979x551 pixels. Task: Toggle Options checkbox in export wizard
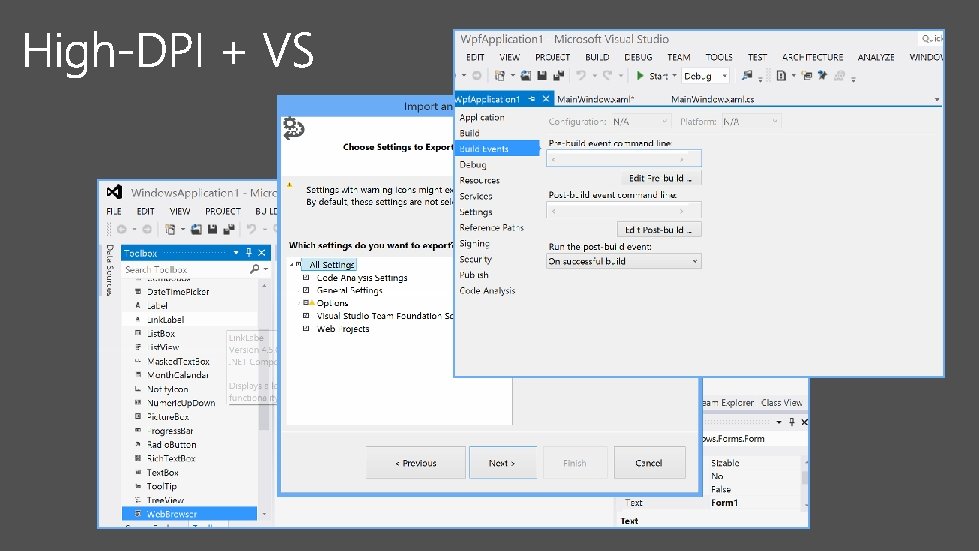pyautogui.click(x=306, y=303)
